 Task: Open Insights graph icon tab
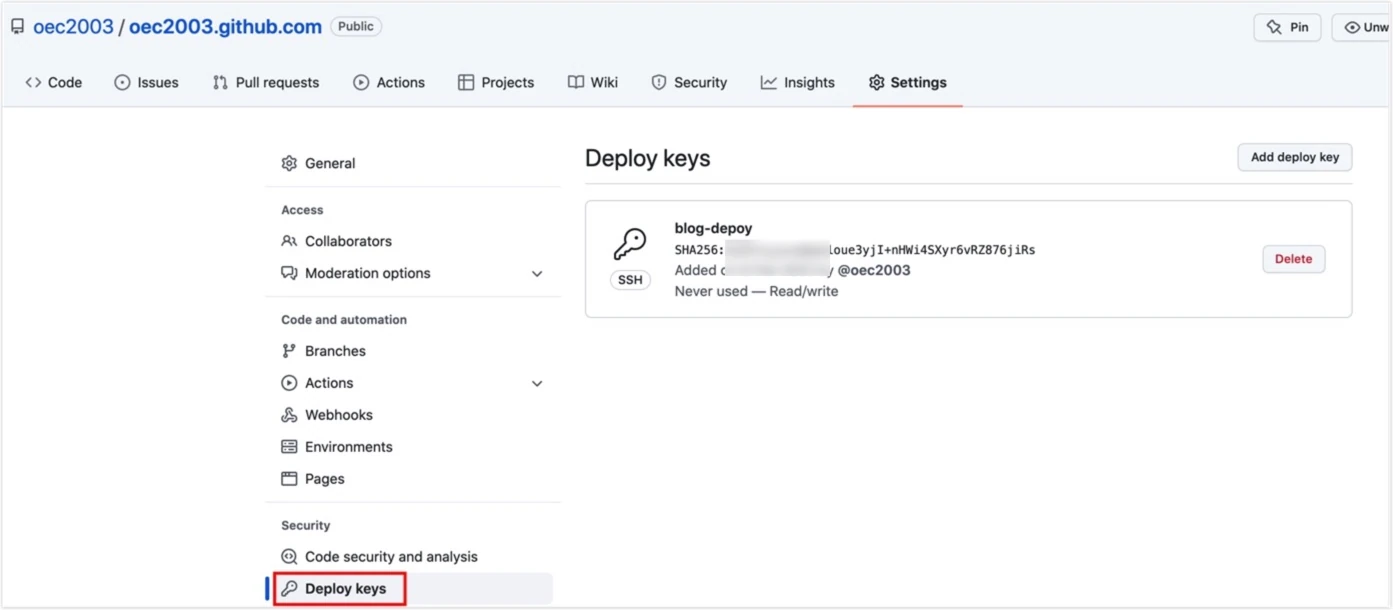click(768, 83)
